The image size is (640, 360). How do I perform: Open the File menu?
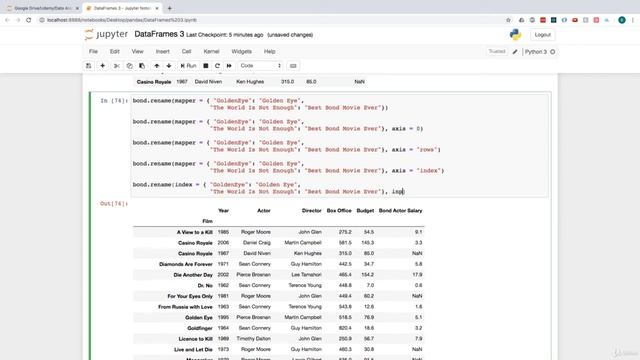tap(93, 51)
